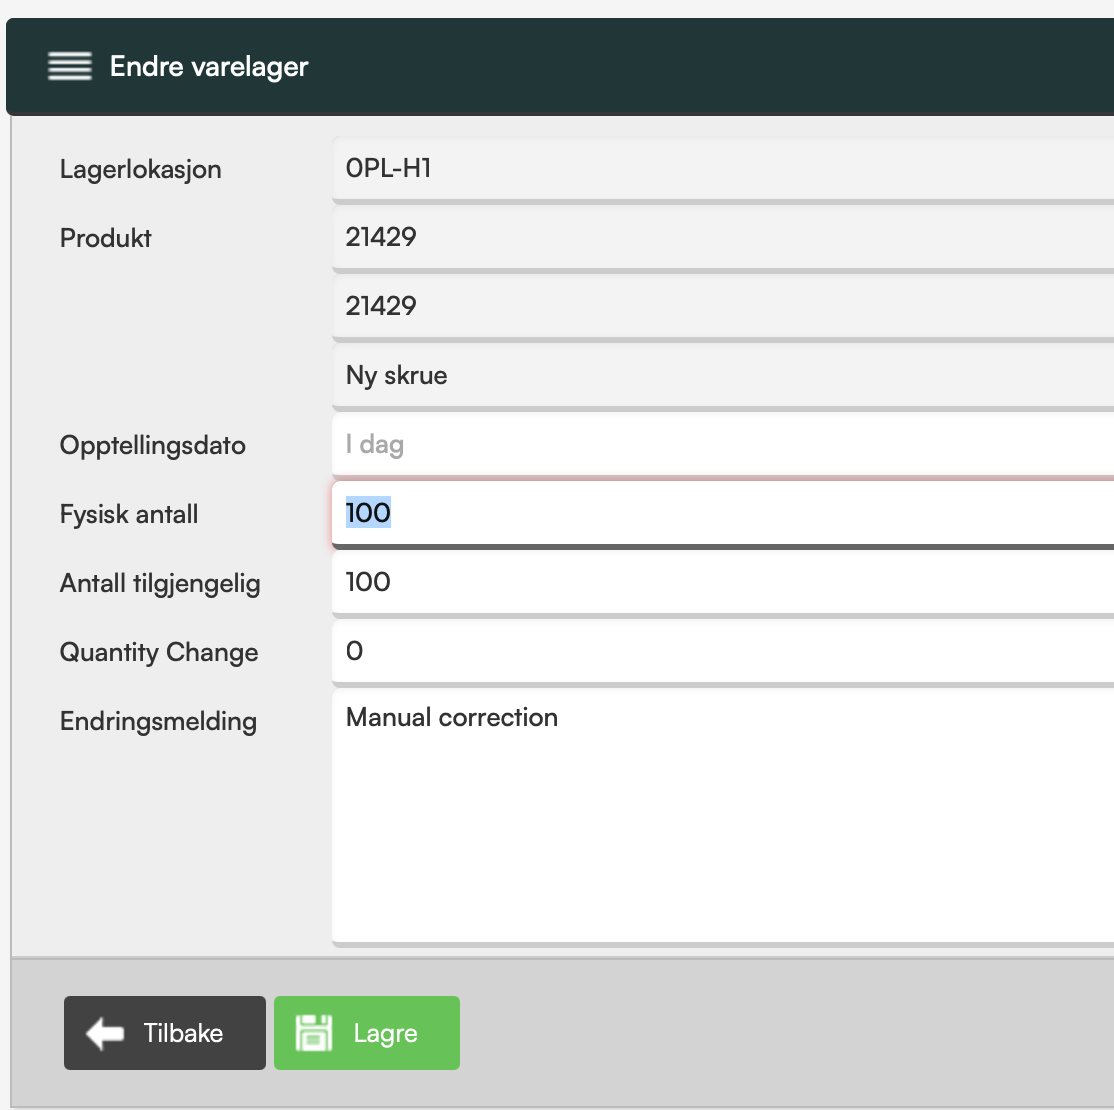
Task: Open the Opptellingsdato date field
Action: point(722,445)
